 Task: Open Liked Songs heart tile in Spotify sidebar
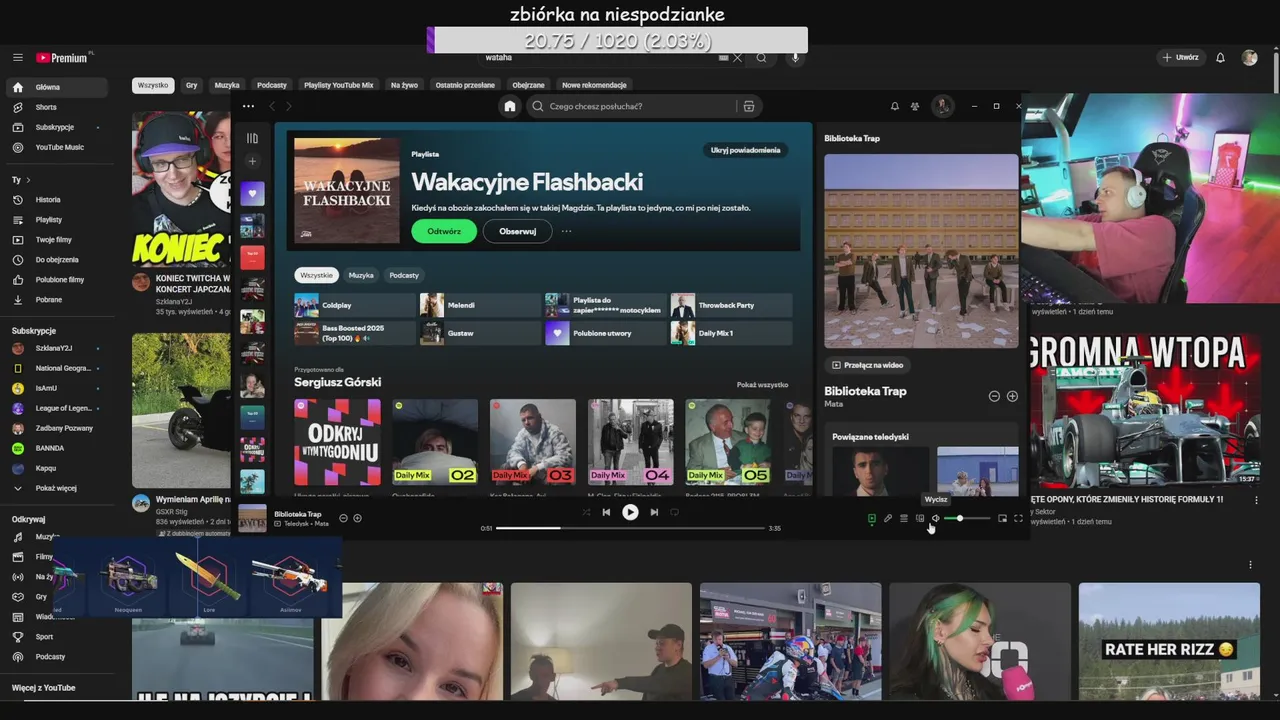point(252,193)
